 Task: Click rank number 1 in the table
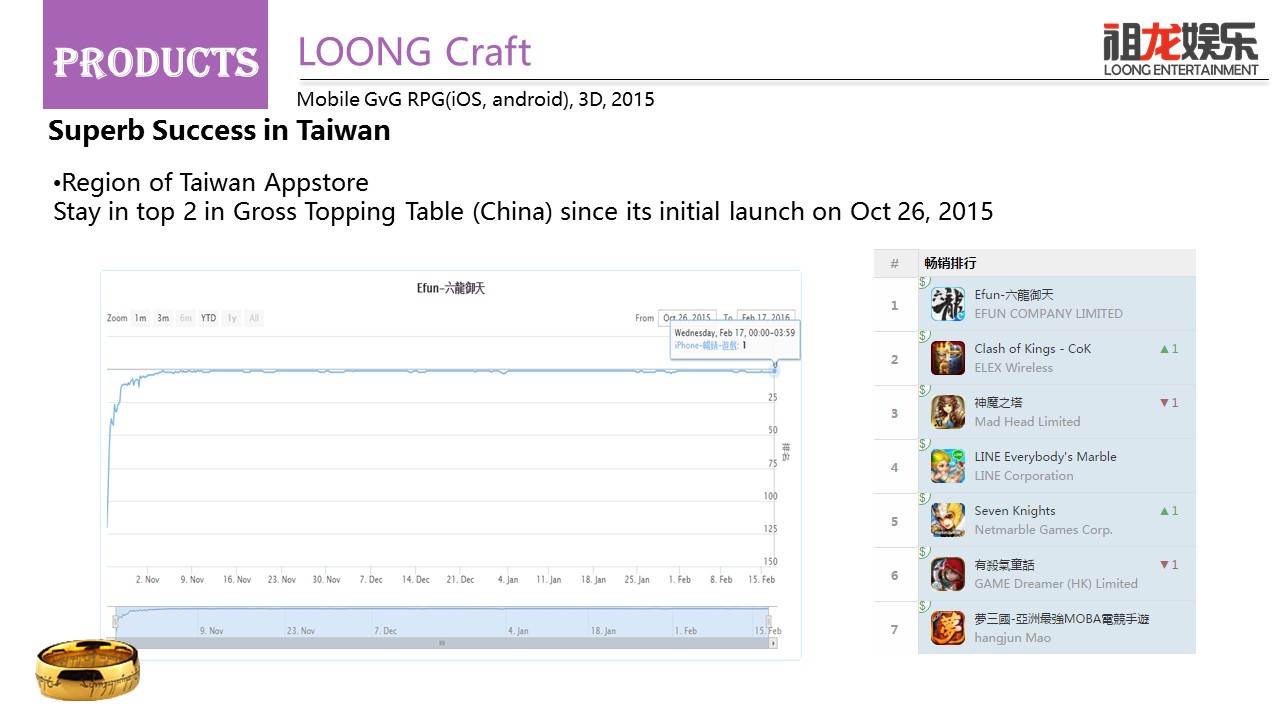(x=895, y=305)
